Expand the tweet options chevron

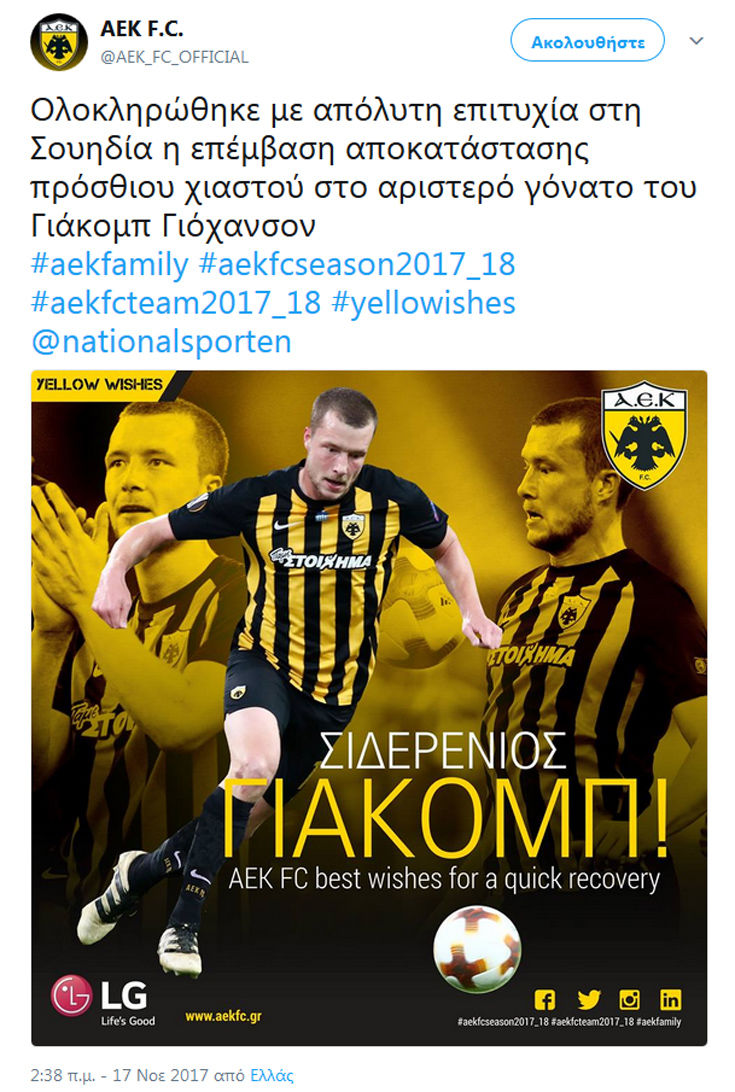click(x=696, y=41)
